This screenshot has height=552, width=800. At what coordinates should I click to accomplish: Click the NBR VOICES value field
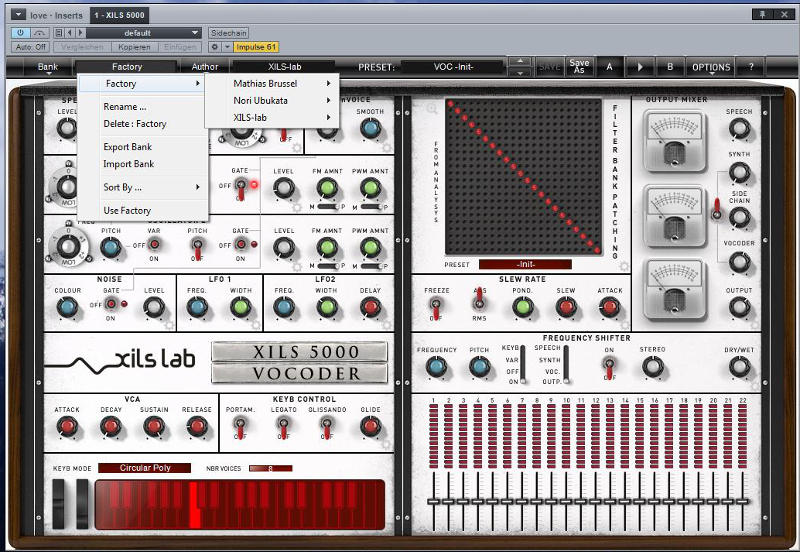tap(270, 468)
